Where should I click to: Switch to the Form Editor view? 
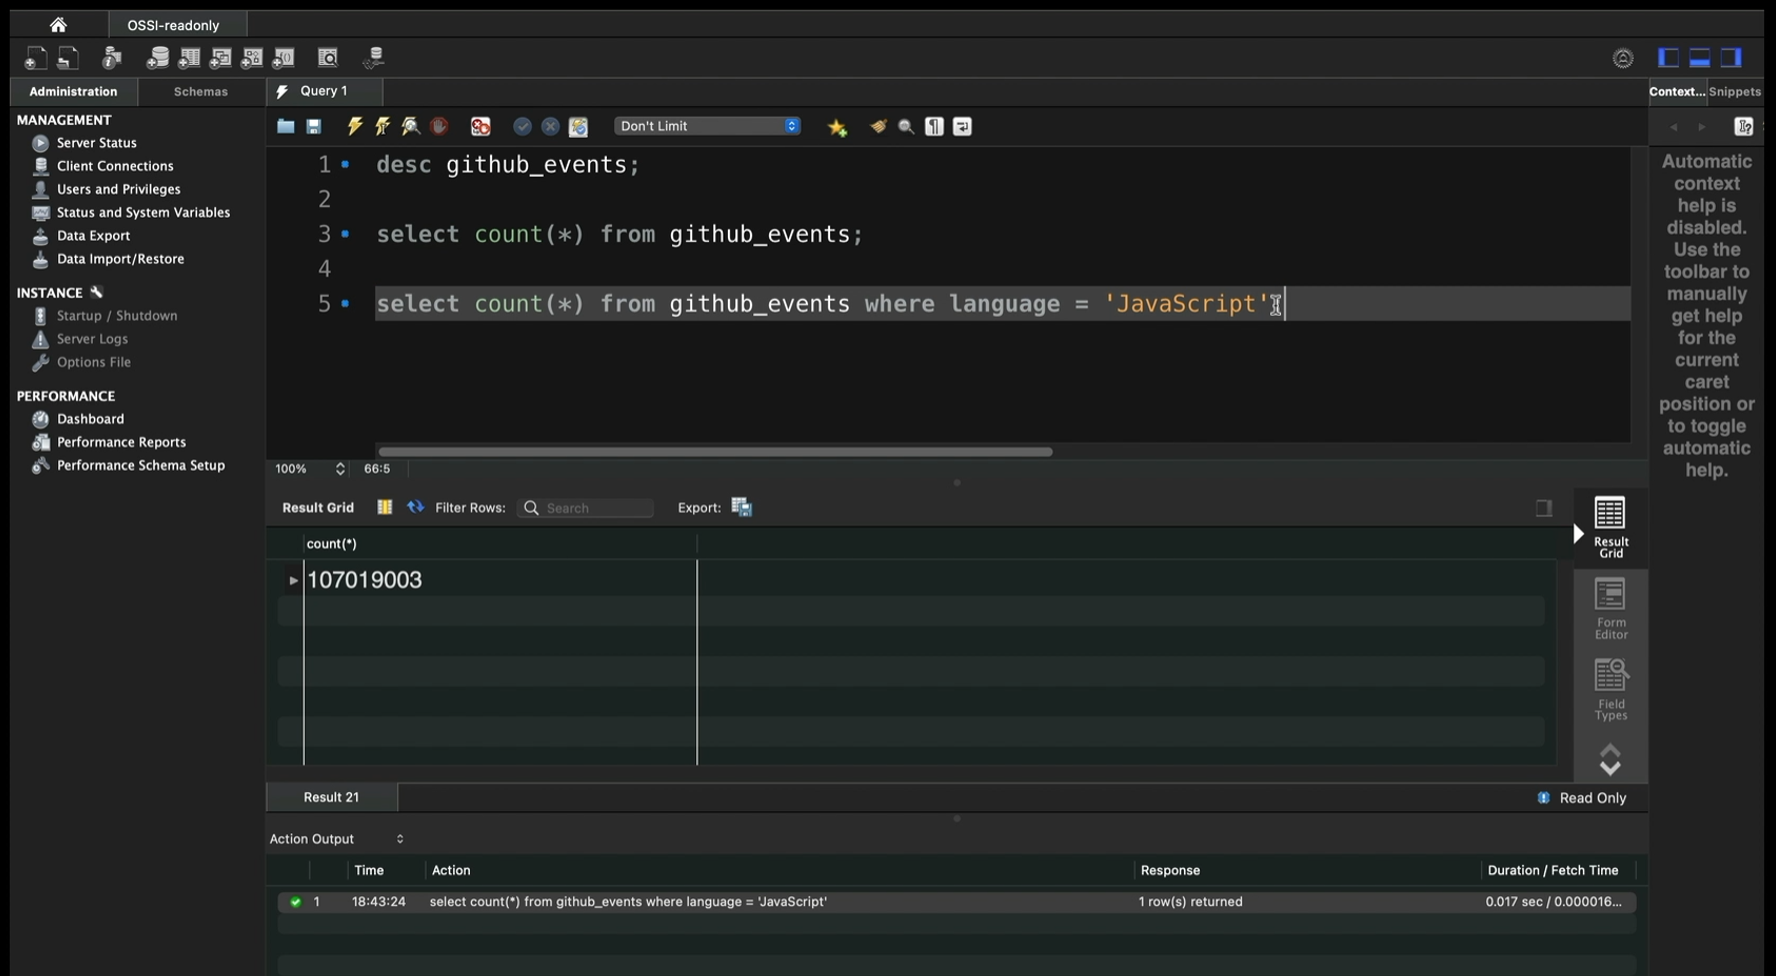[1610, 609]
